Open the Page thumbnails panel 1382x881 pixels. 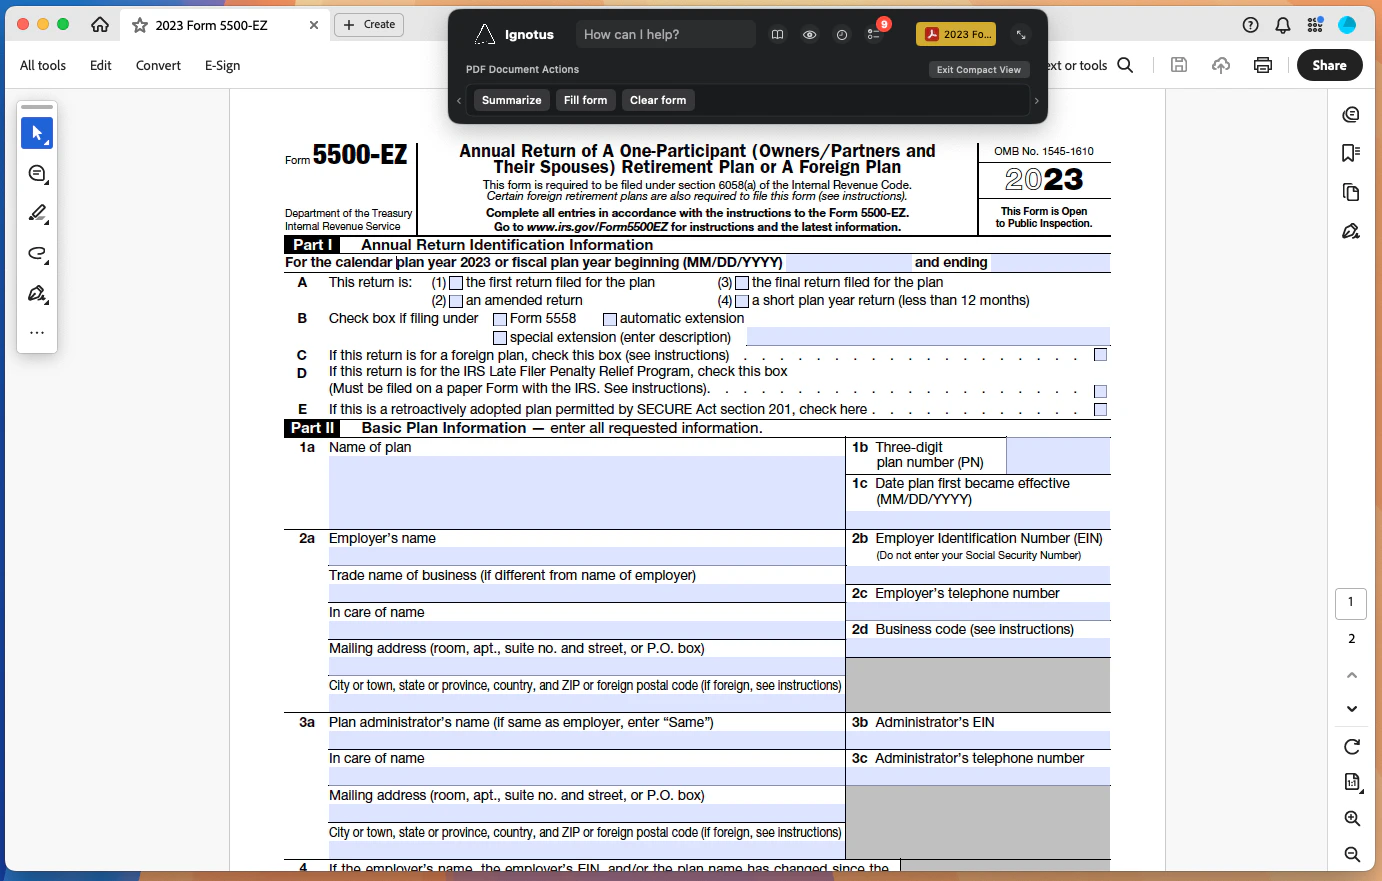pyautogui.click(x=1351, y=192)
